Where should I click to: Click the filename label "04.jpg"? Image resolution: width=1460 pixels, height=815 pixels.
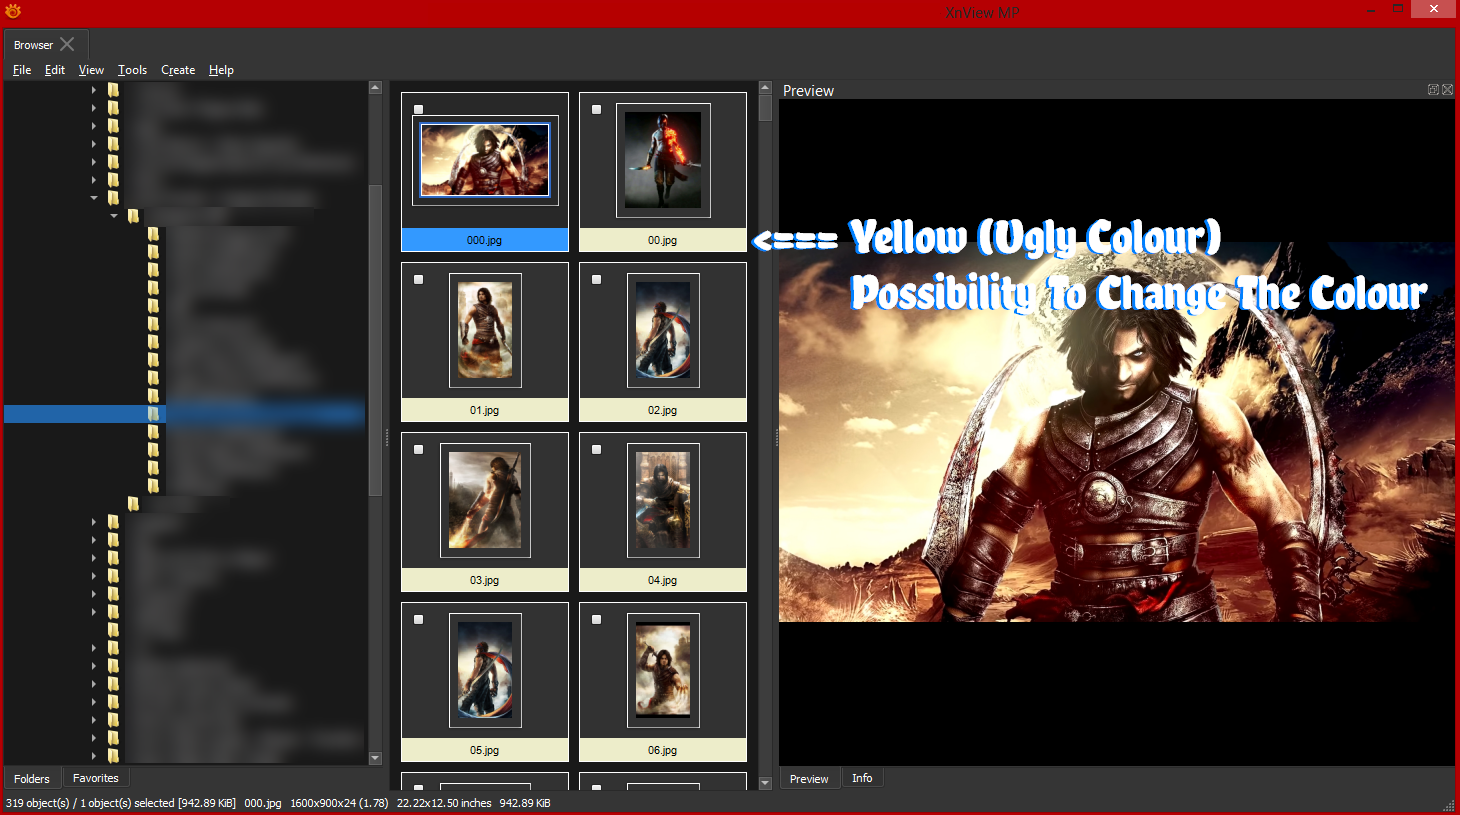(662, 580)
